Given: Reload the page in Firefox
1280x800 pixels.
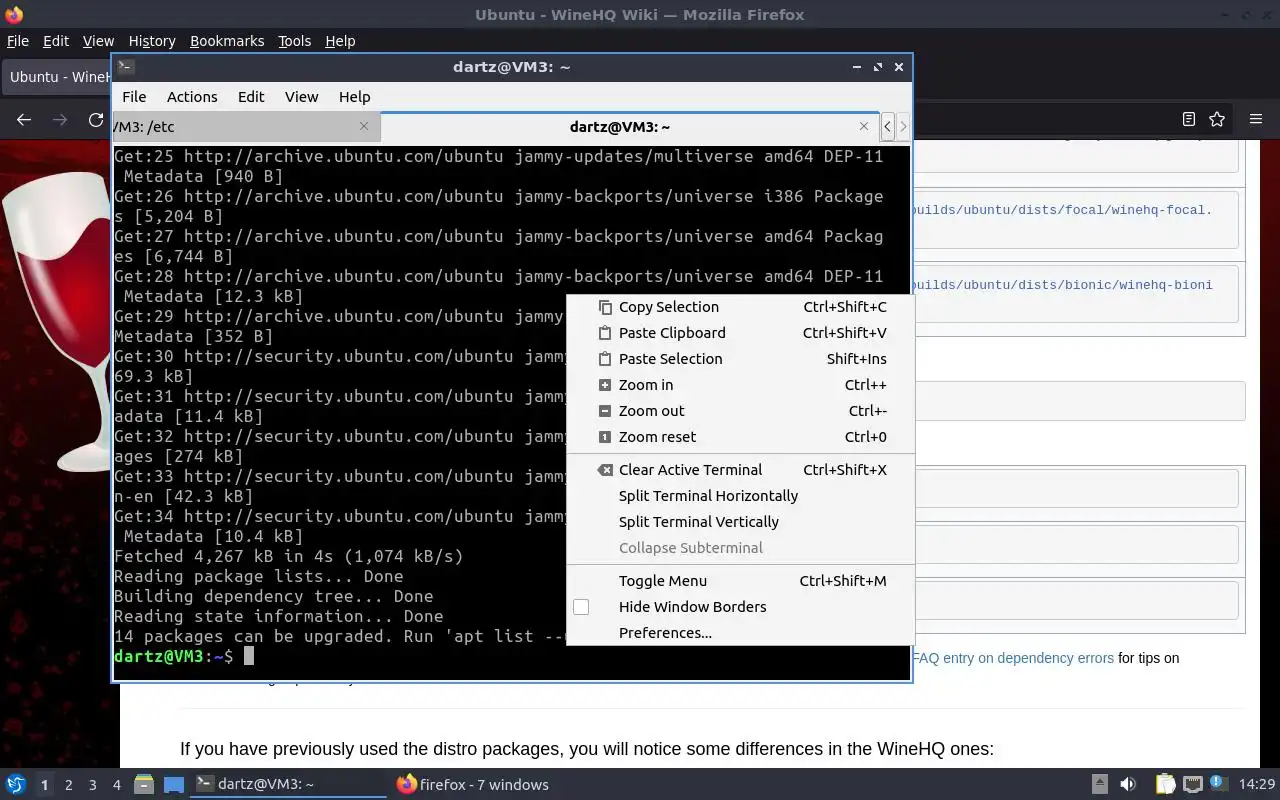Looking at the screenshot, I should (x=96, y=119).
